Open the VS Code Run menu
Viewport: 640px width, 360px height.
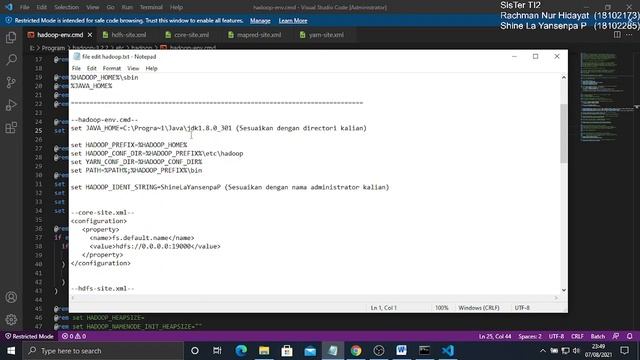click(127, 7)
